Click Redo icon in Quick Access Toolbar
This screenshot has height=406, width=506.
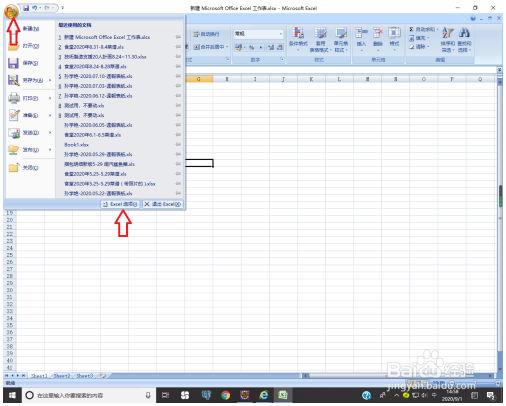[x=47, y=7]
